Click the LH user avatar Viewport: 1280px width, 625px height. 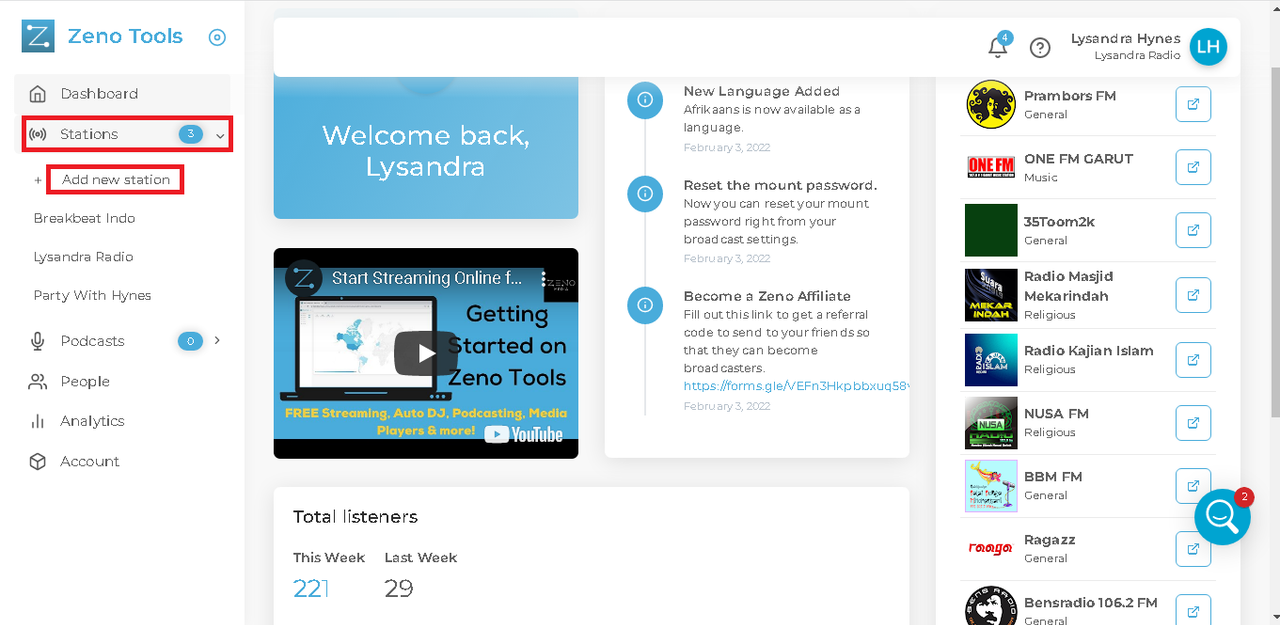pyautogui.click(x=1208, y=46)
